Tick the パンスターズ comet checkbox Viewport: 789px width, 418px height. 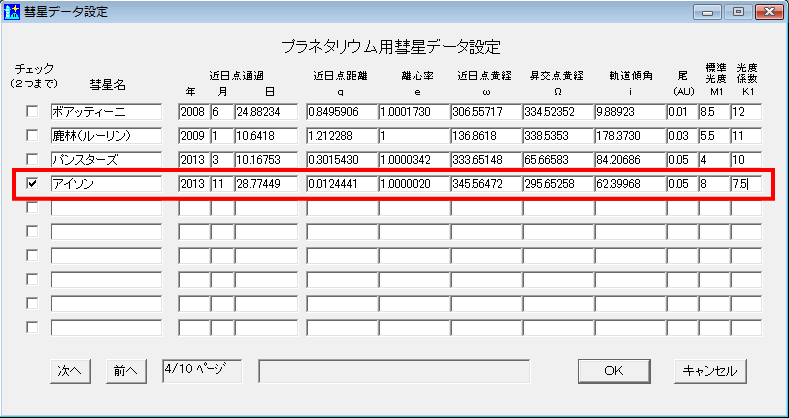(32, 159)
